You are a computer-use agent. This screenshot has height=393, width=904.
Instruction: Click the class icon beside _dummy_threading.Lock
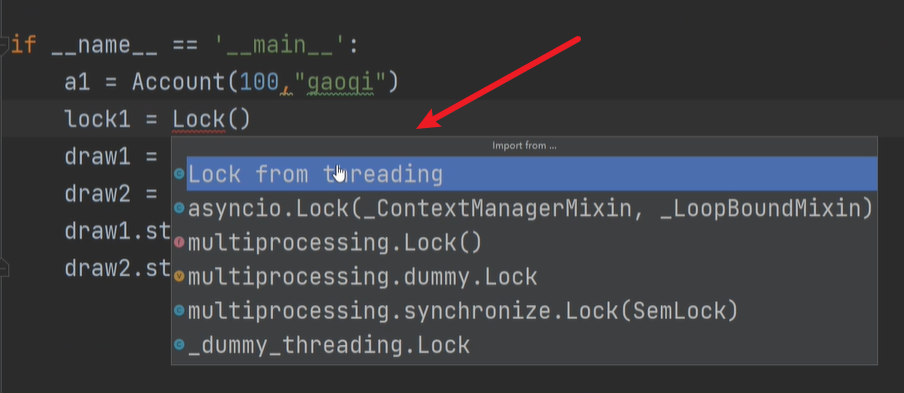pyautogui.click(x=179, y=345)
